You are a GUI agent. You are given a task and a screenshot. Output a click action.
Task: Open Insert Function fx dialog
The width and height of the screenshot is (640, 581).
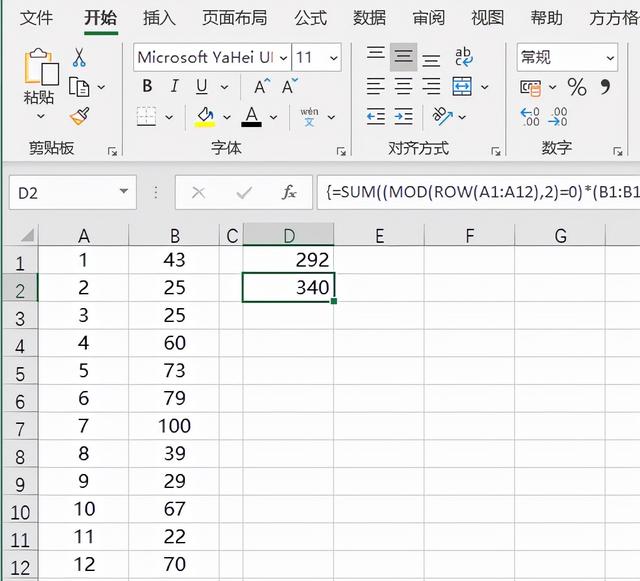coord(289,192)
